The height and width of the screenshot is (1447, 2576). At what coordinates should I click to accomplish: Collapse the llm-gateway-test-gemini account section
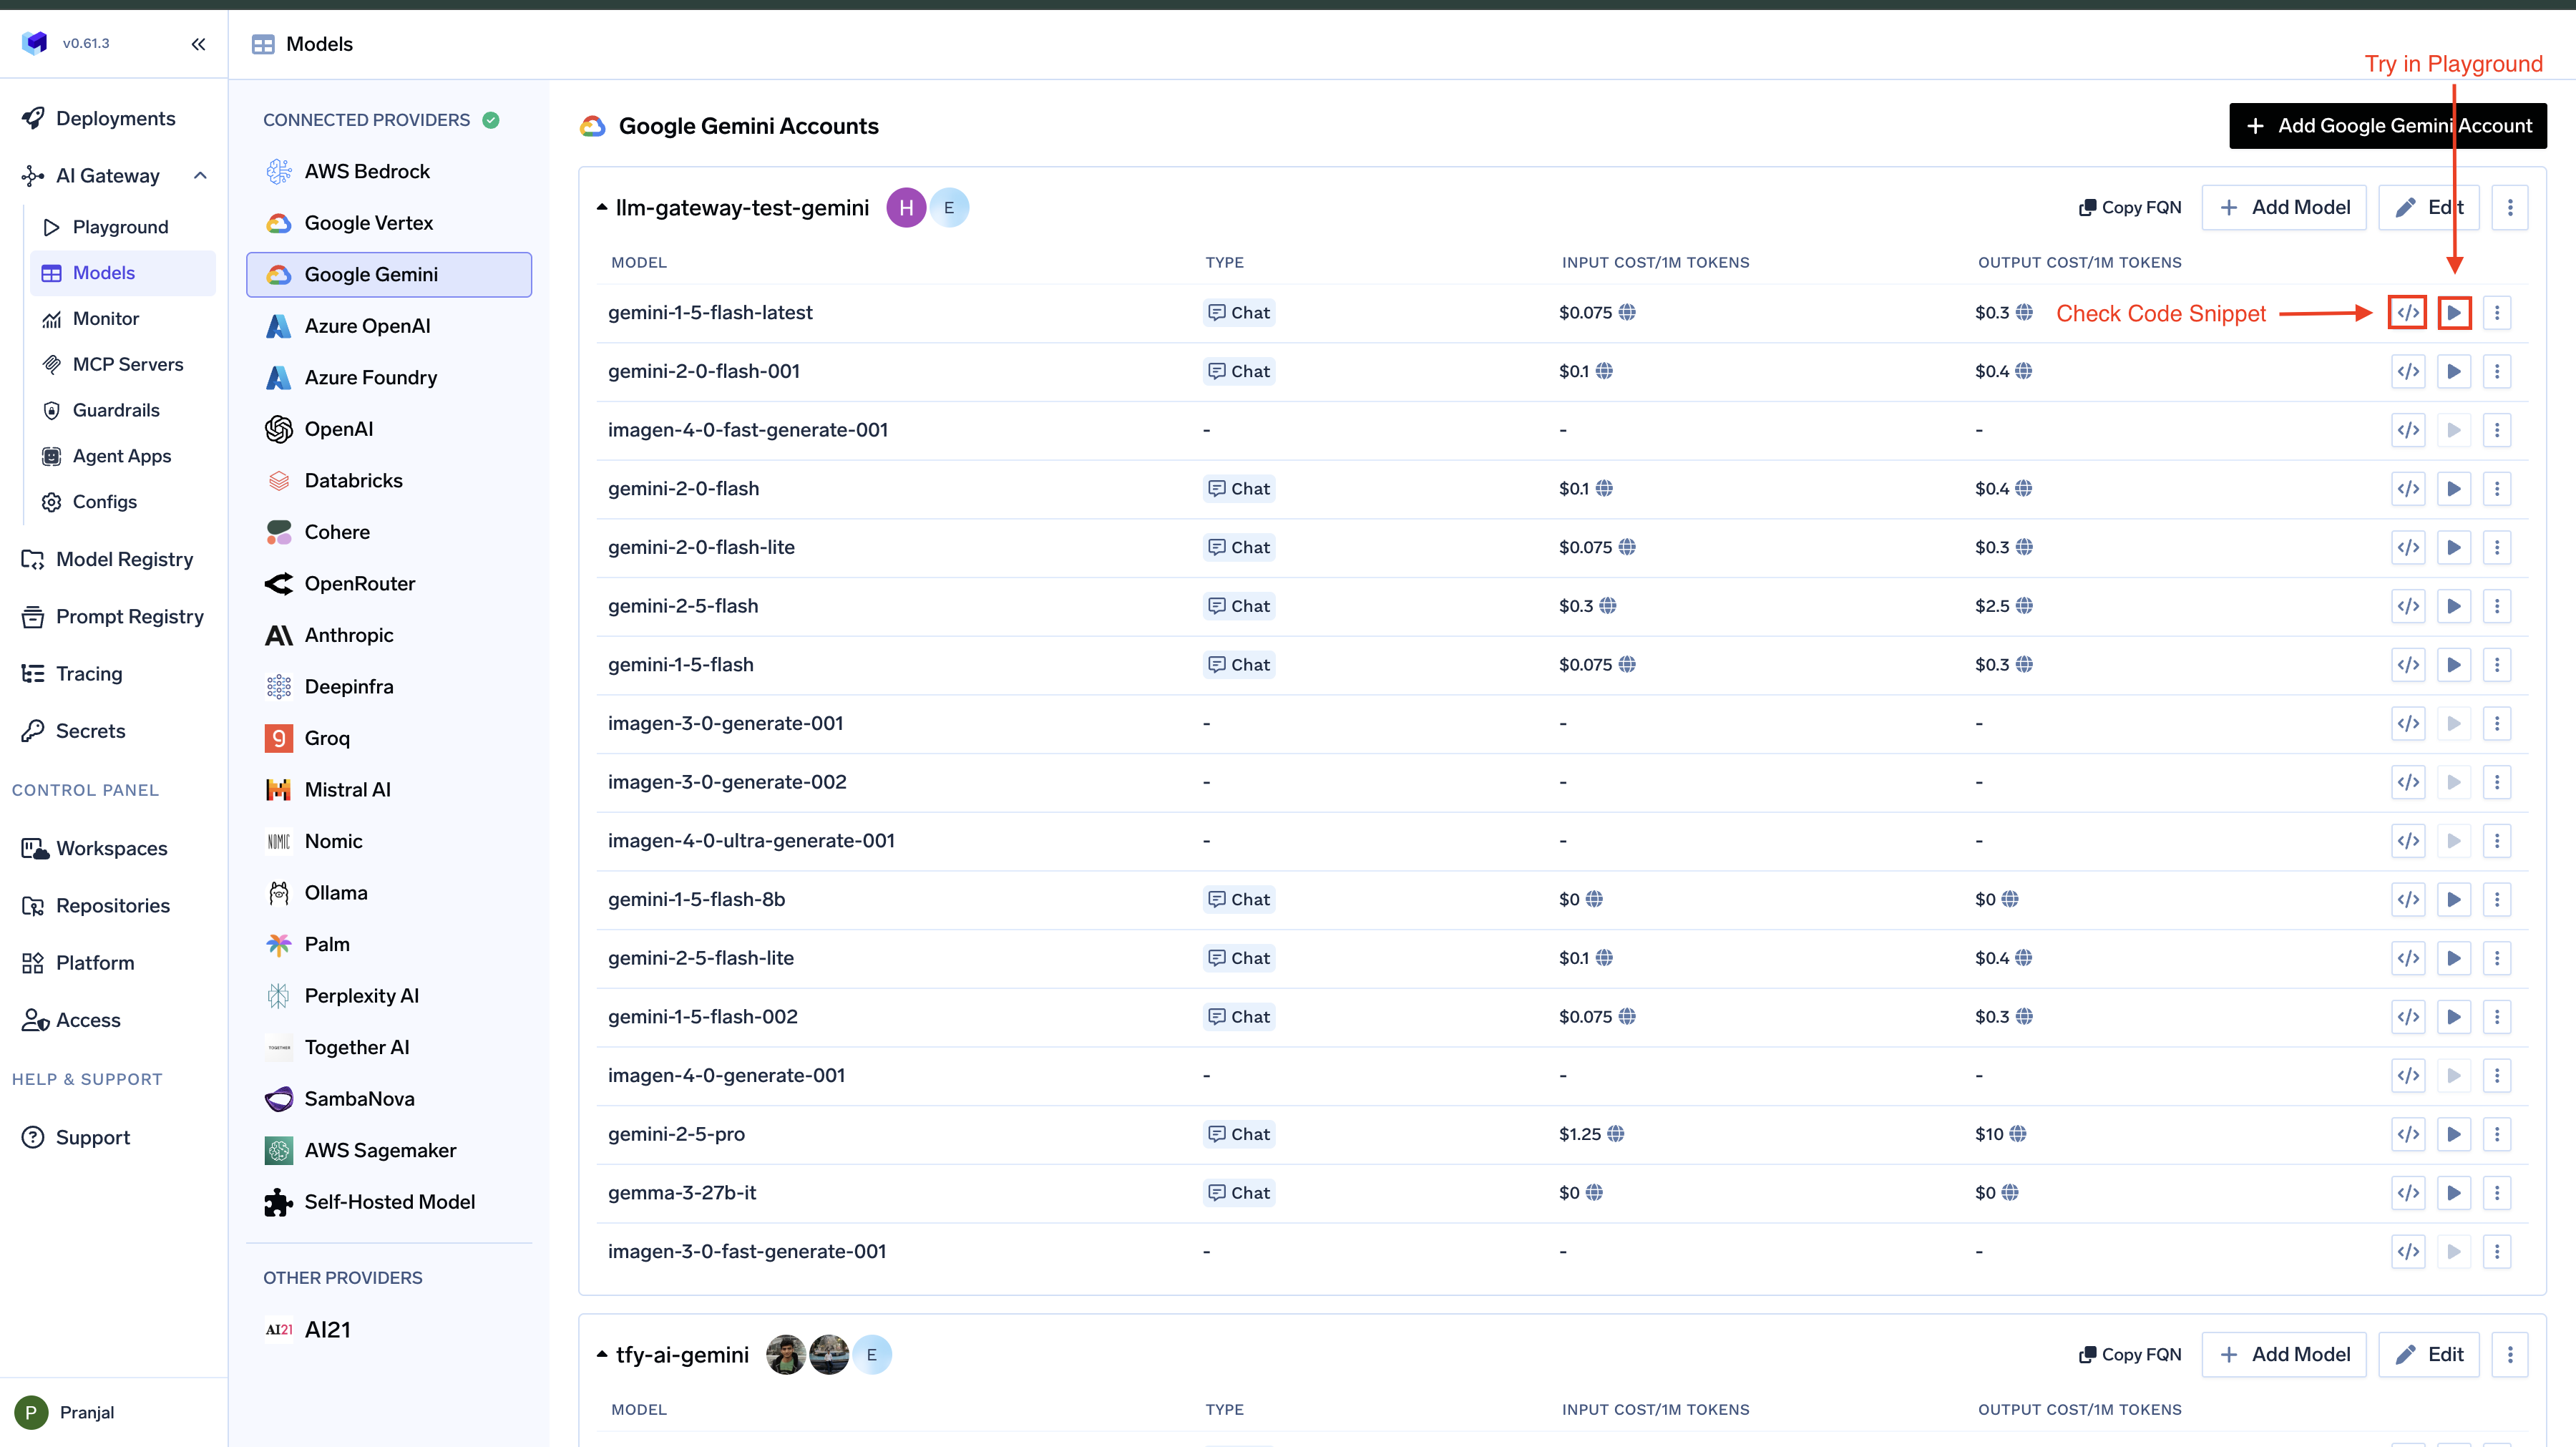click(602, 208)
